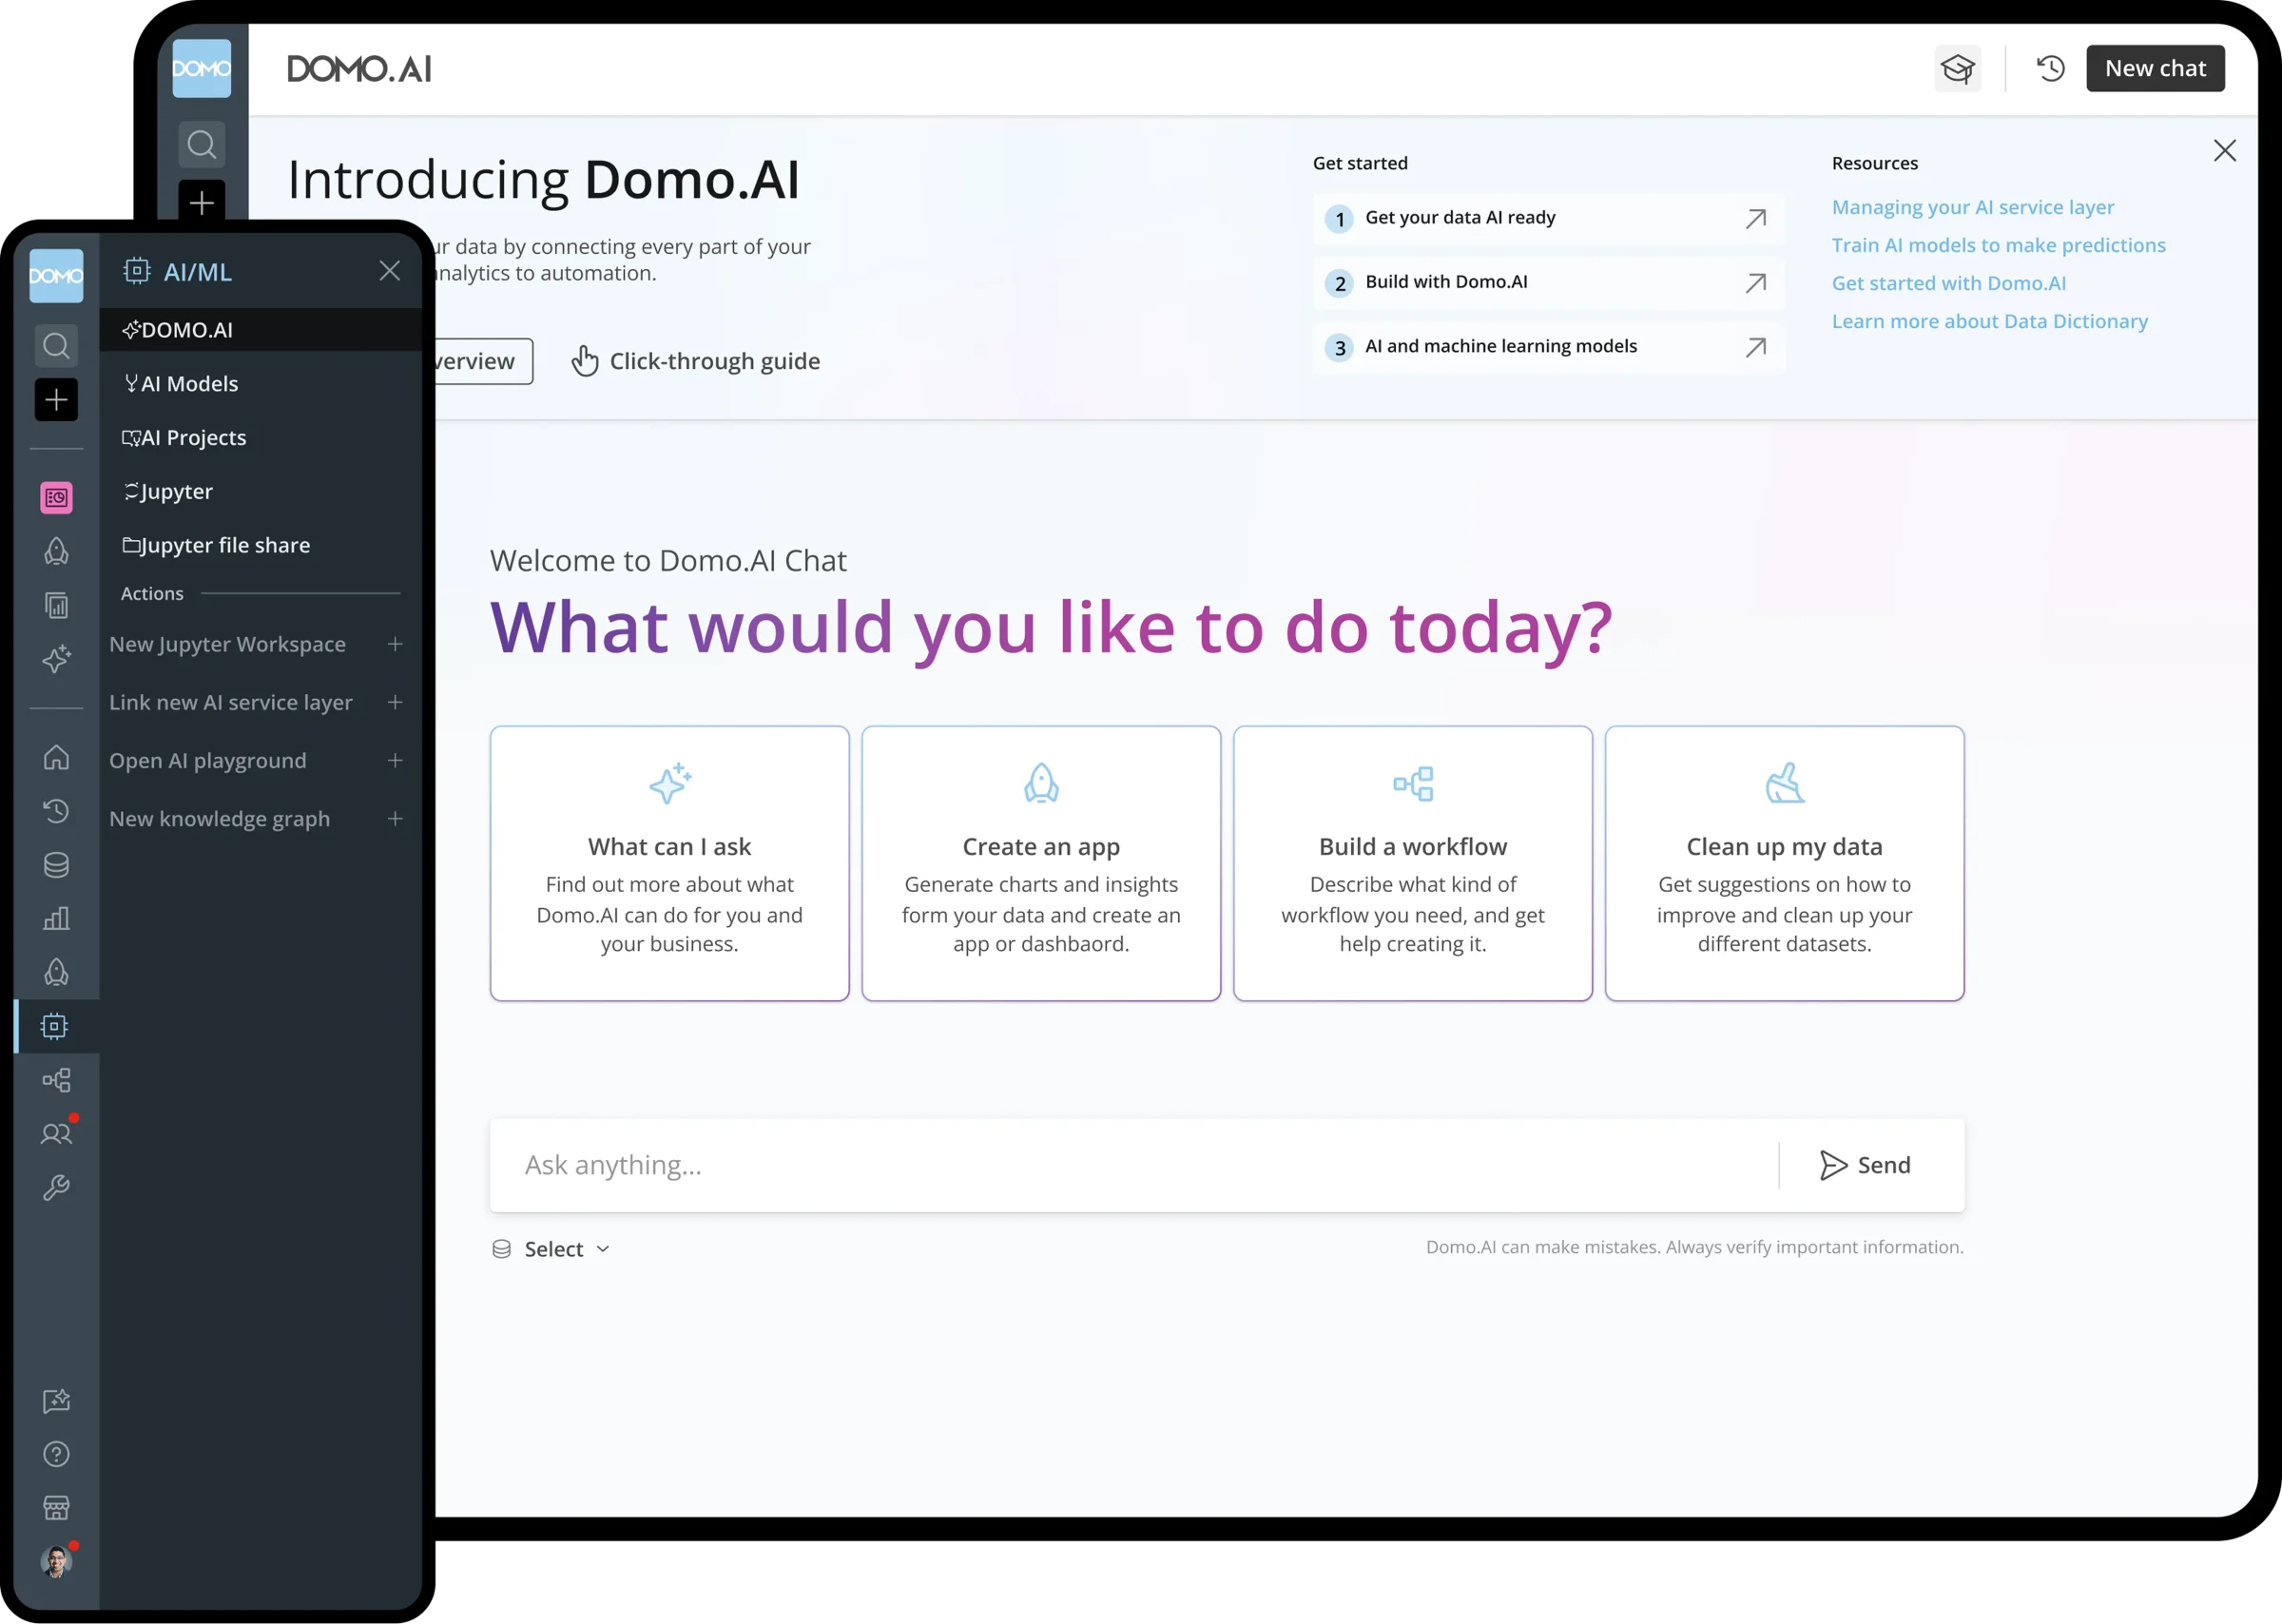Select AI Models menu item

pyautogui.click(x=189, y=384)
